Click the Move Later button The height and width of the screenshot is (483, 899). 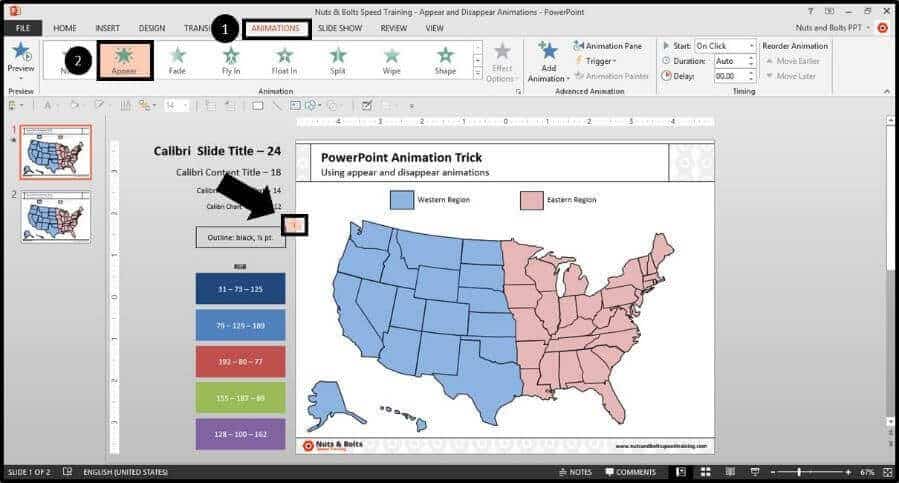click(x=791, y=76)
